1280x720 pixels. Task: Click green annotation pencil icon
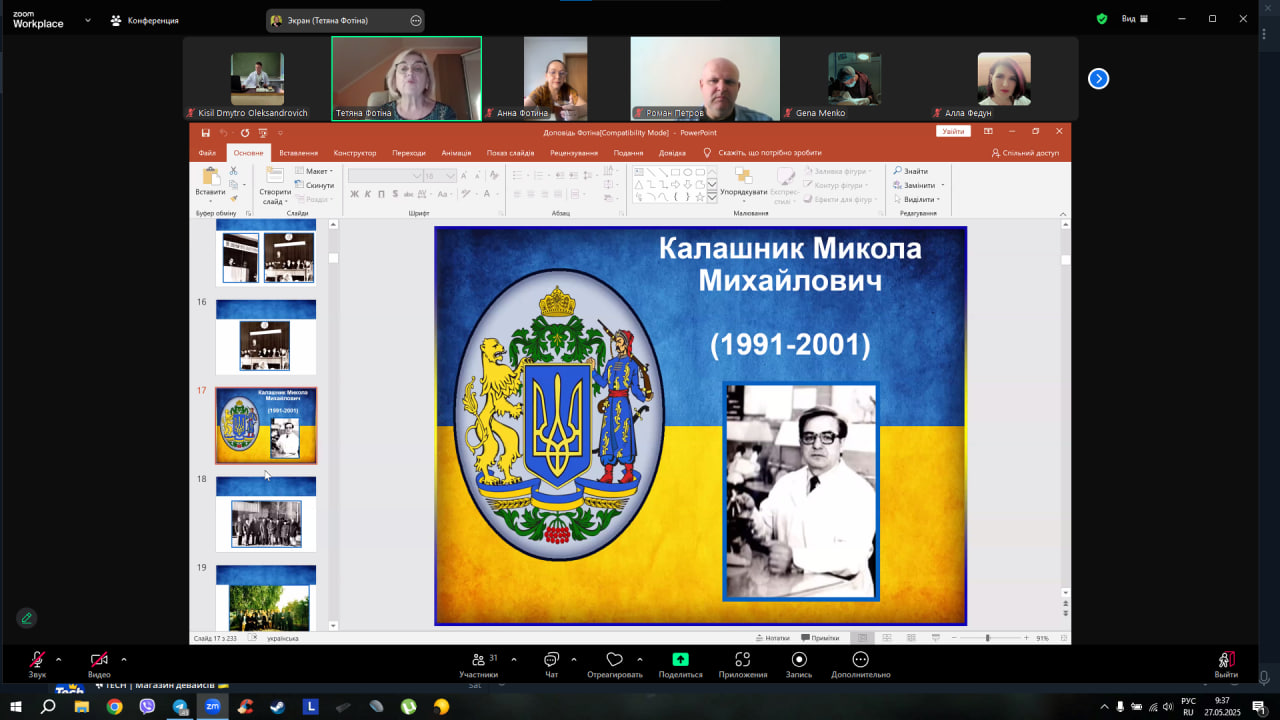[27, 618]
